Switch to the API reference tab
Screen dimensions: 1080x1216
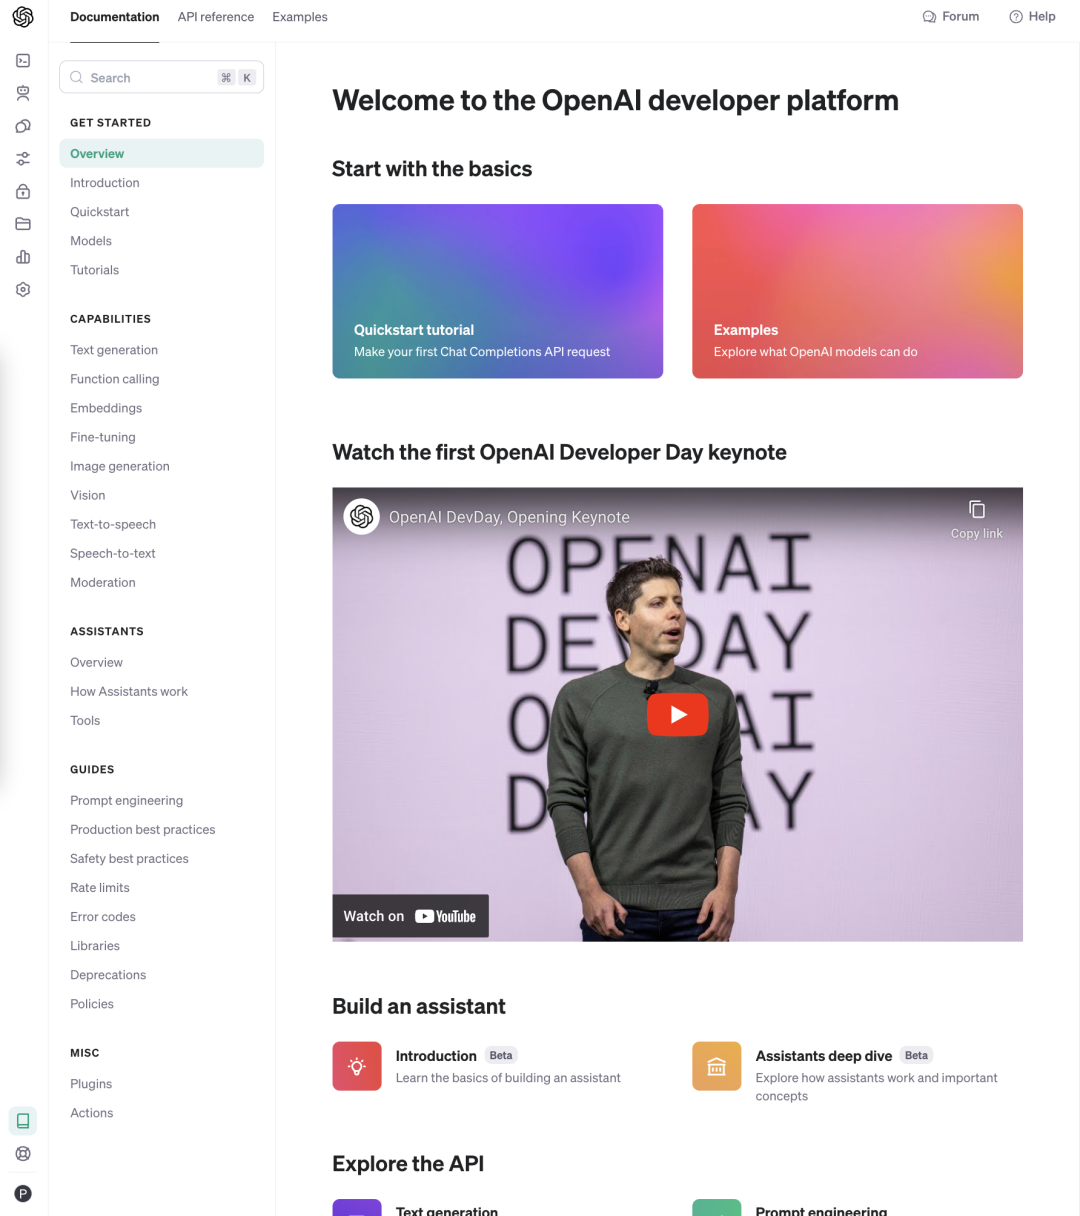216,17
